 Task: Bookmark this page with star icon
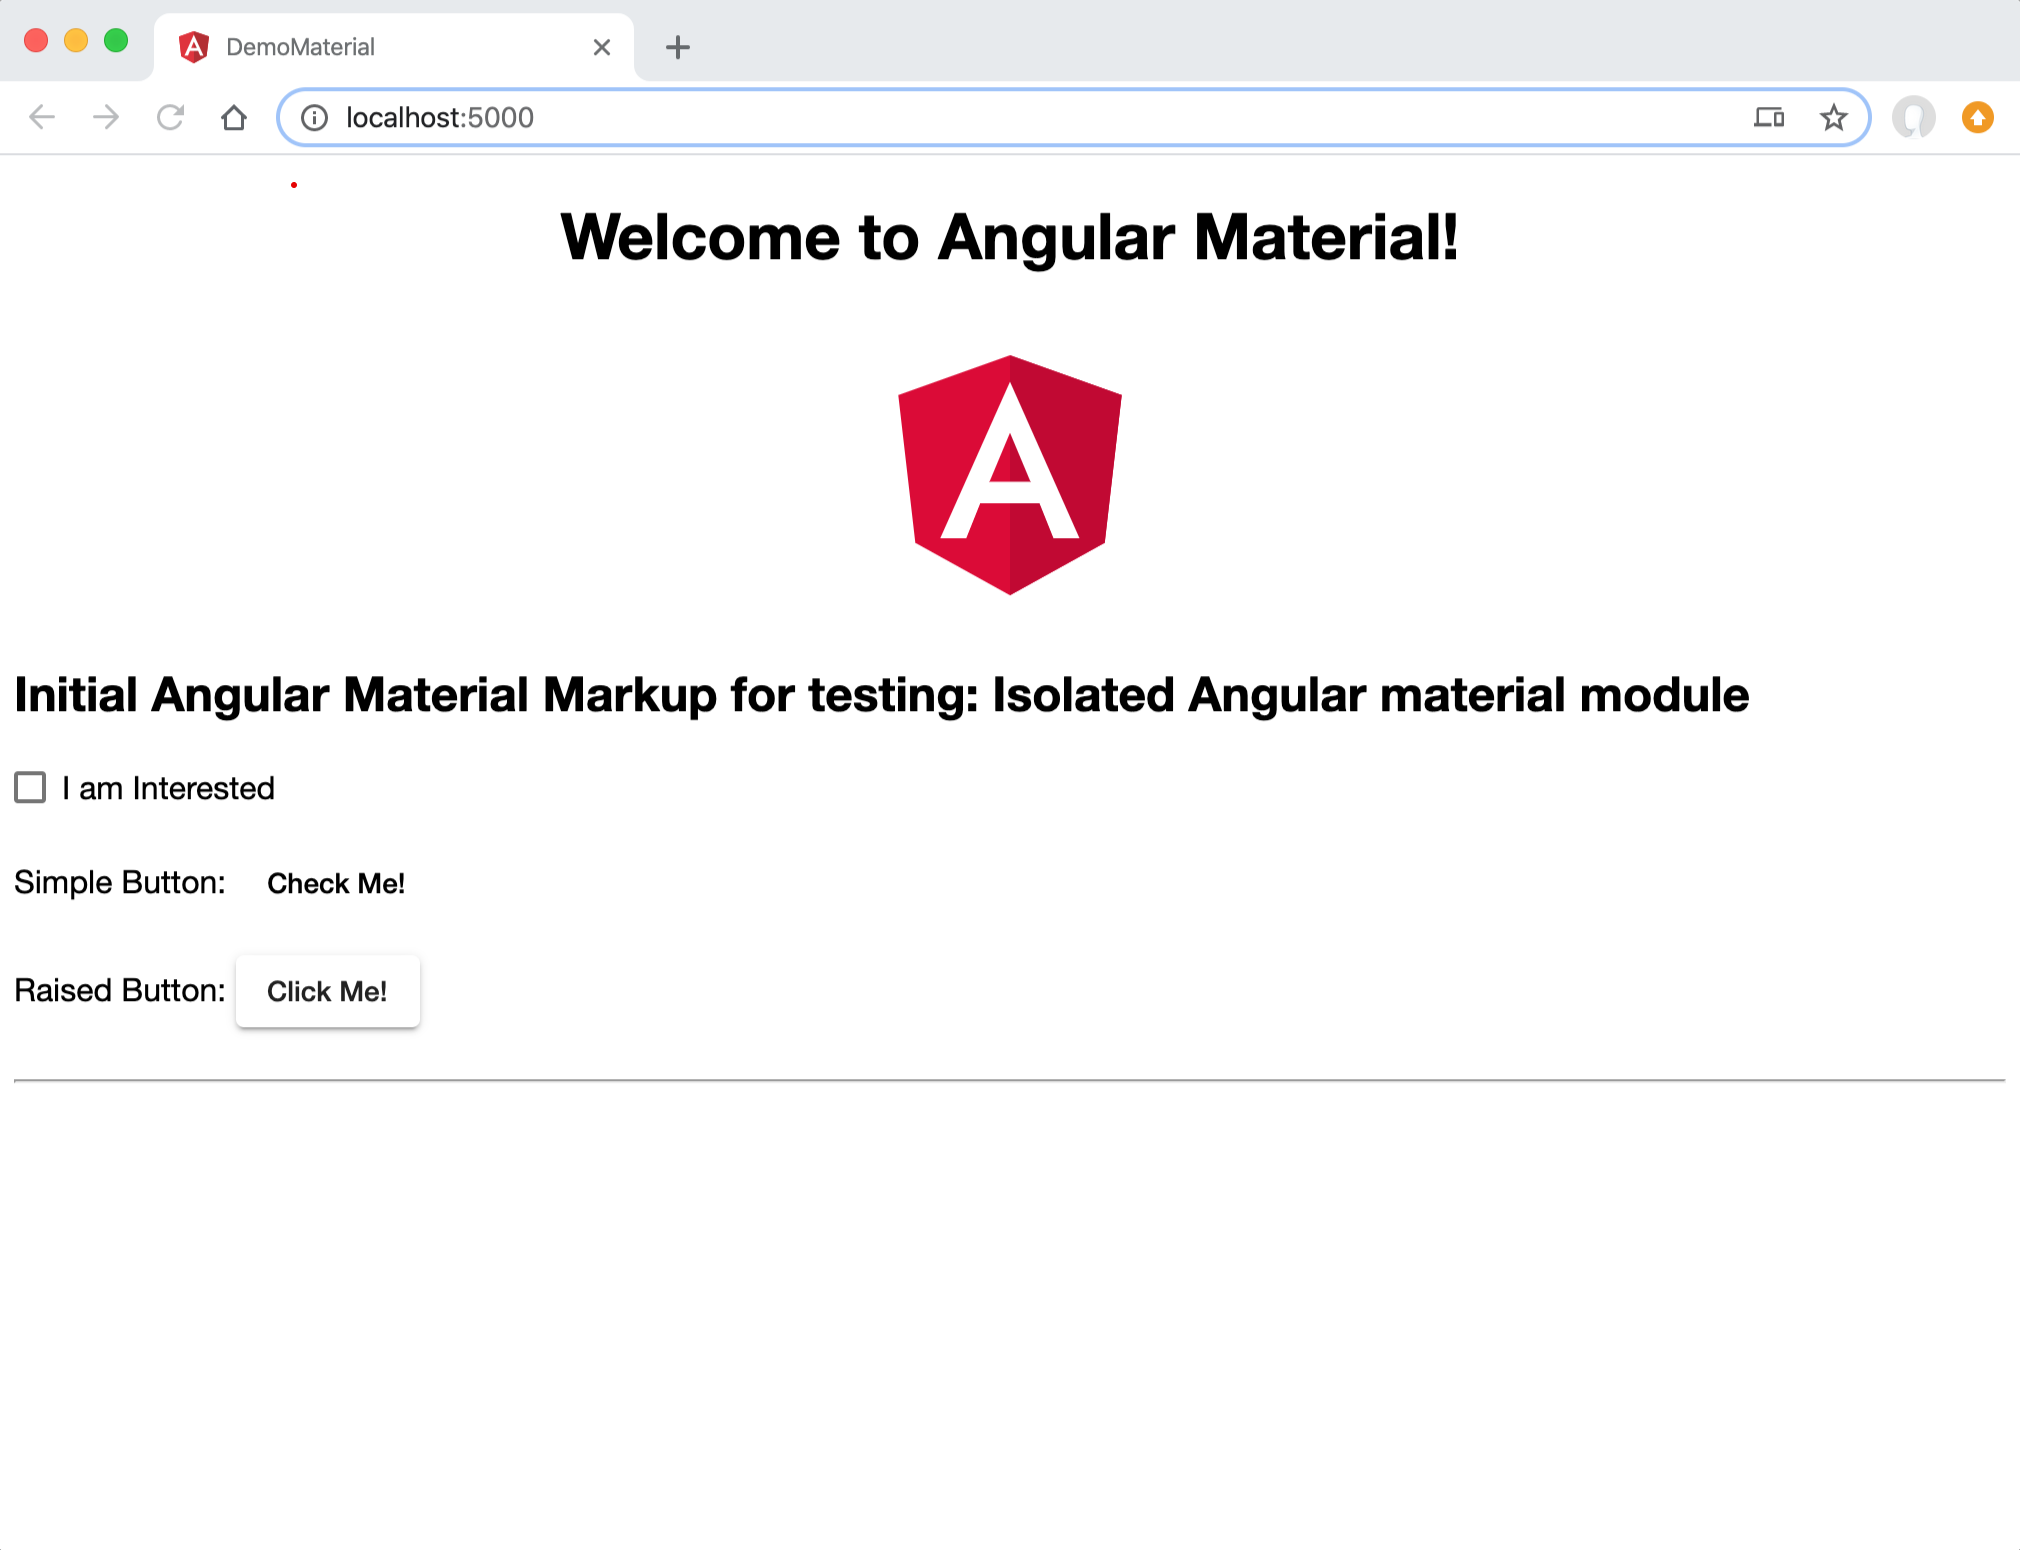click(1833, 118)
